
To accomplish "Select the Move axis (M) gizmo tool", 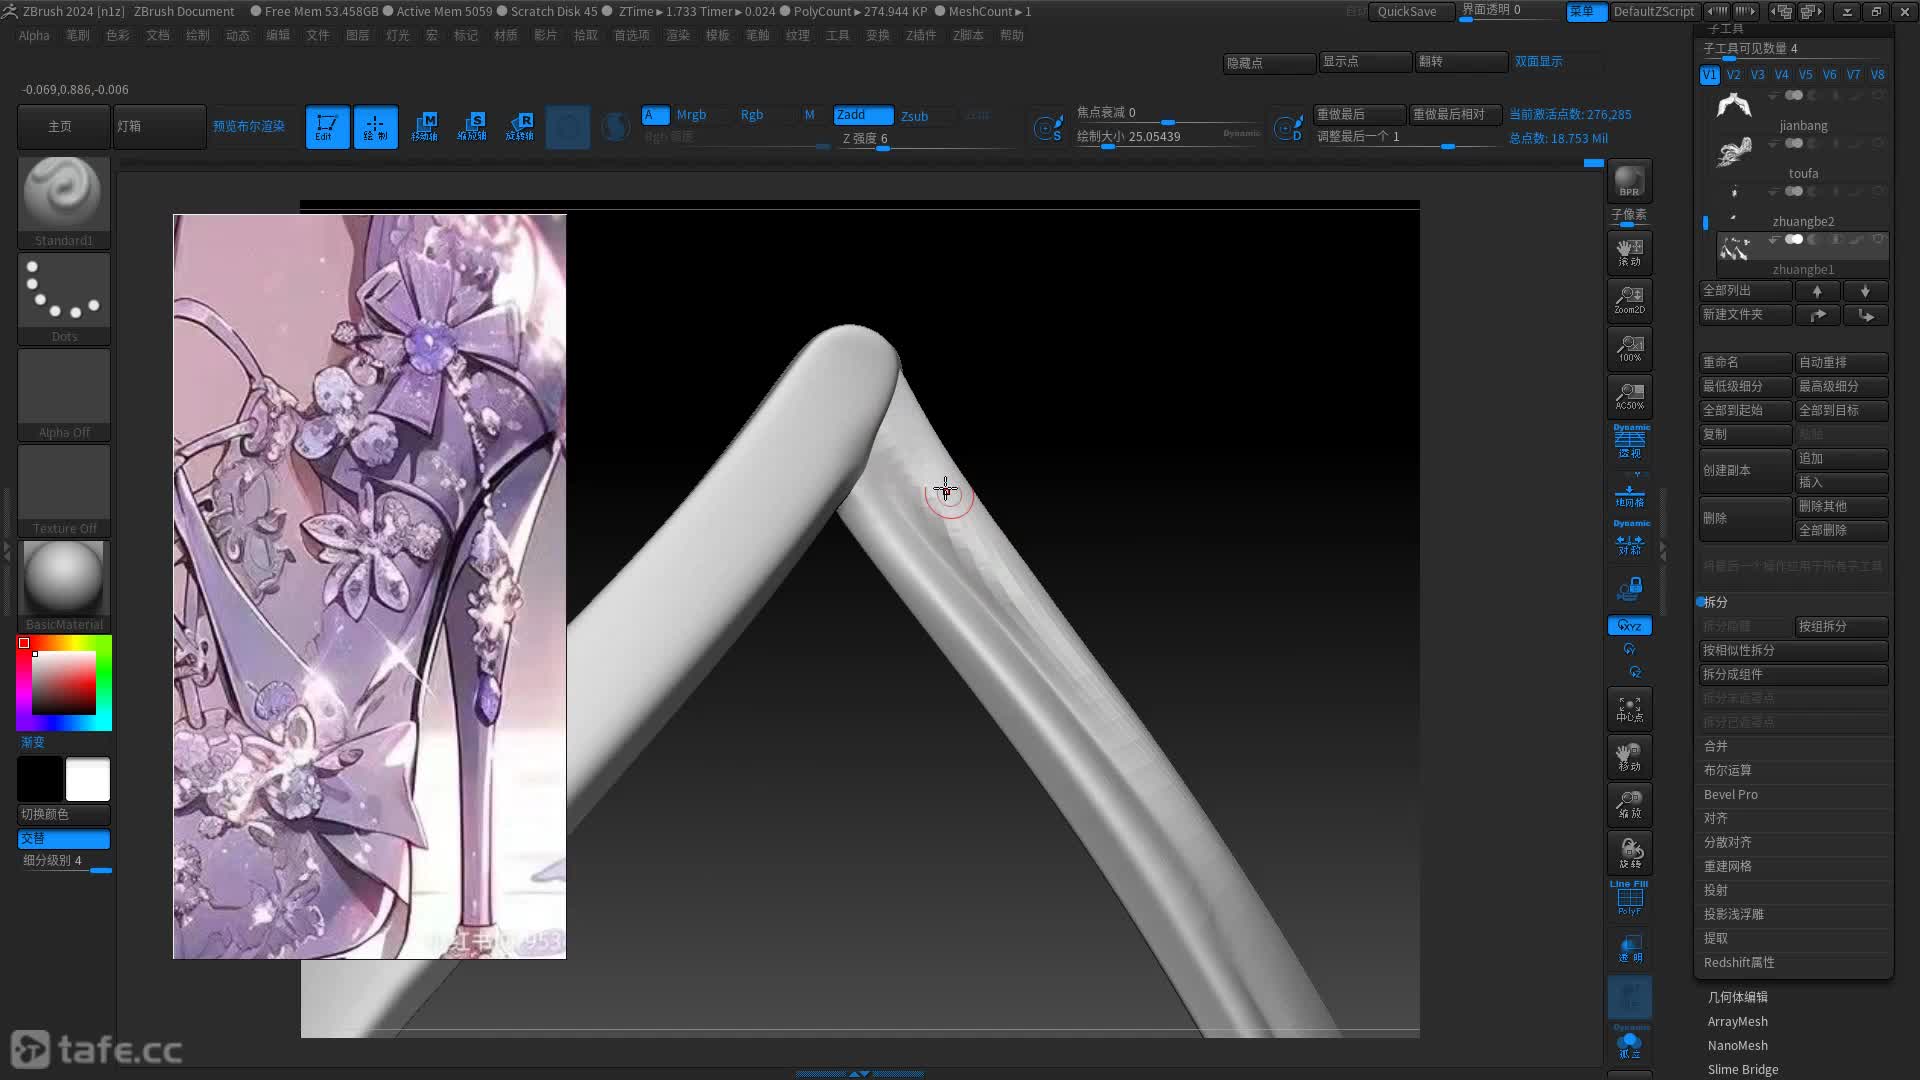I will 424,127.
